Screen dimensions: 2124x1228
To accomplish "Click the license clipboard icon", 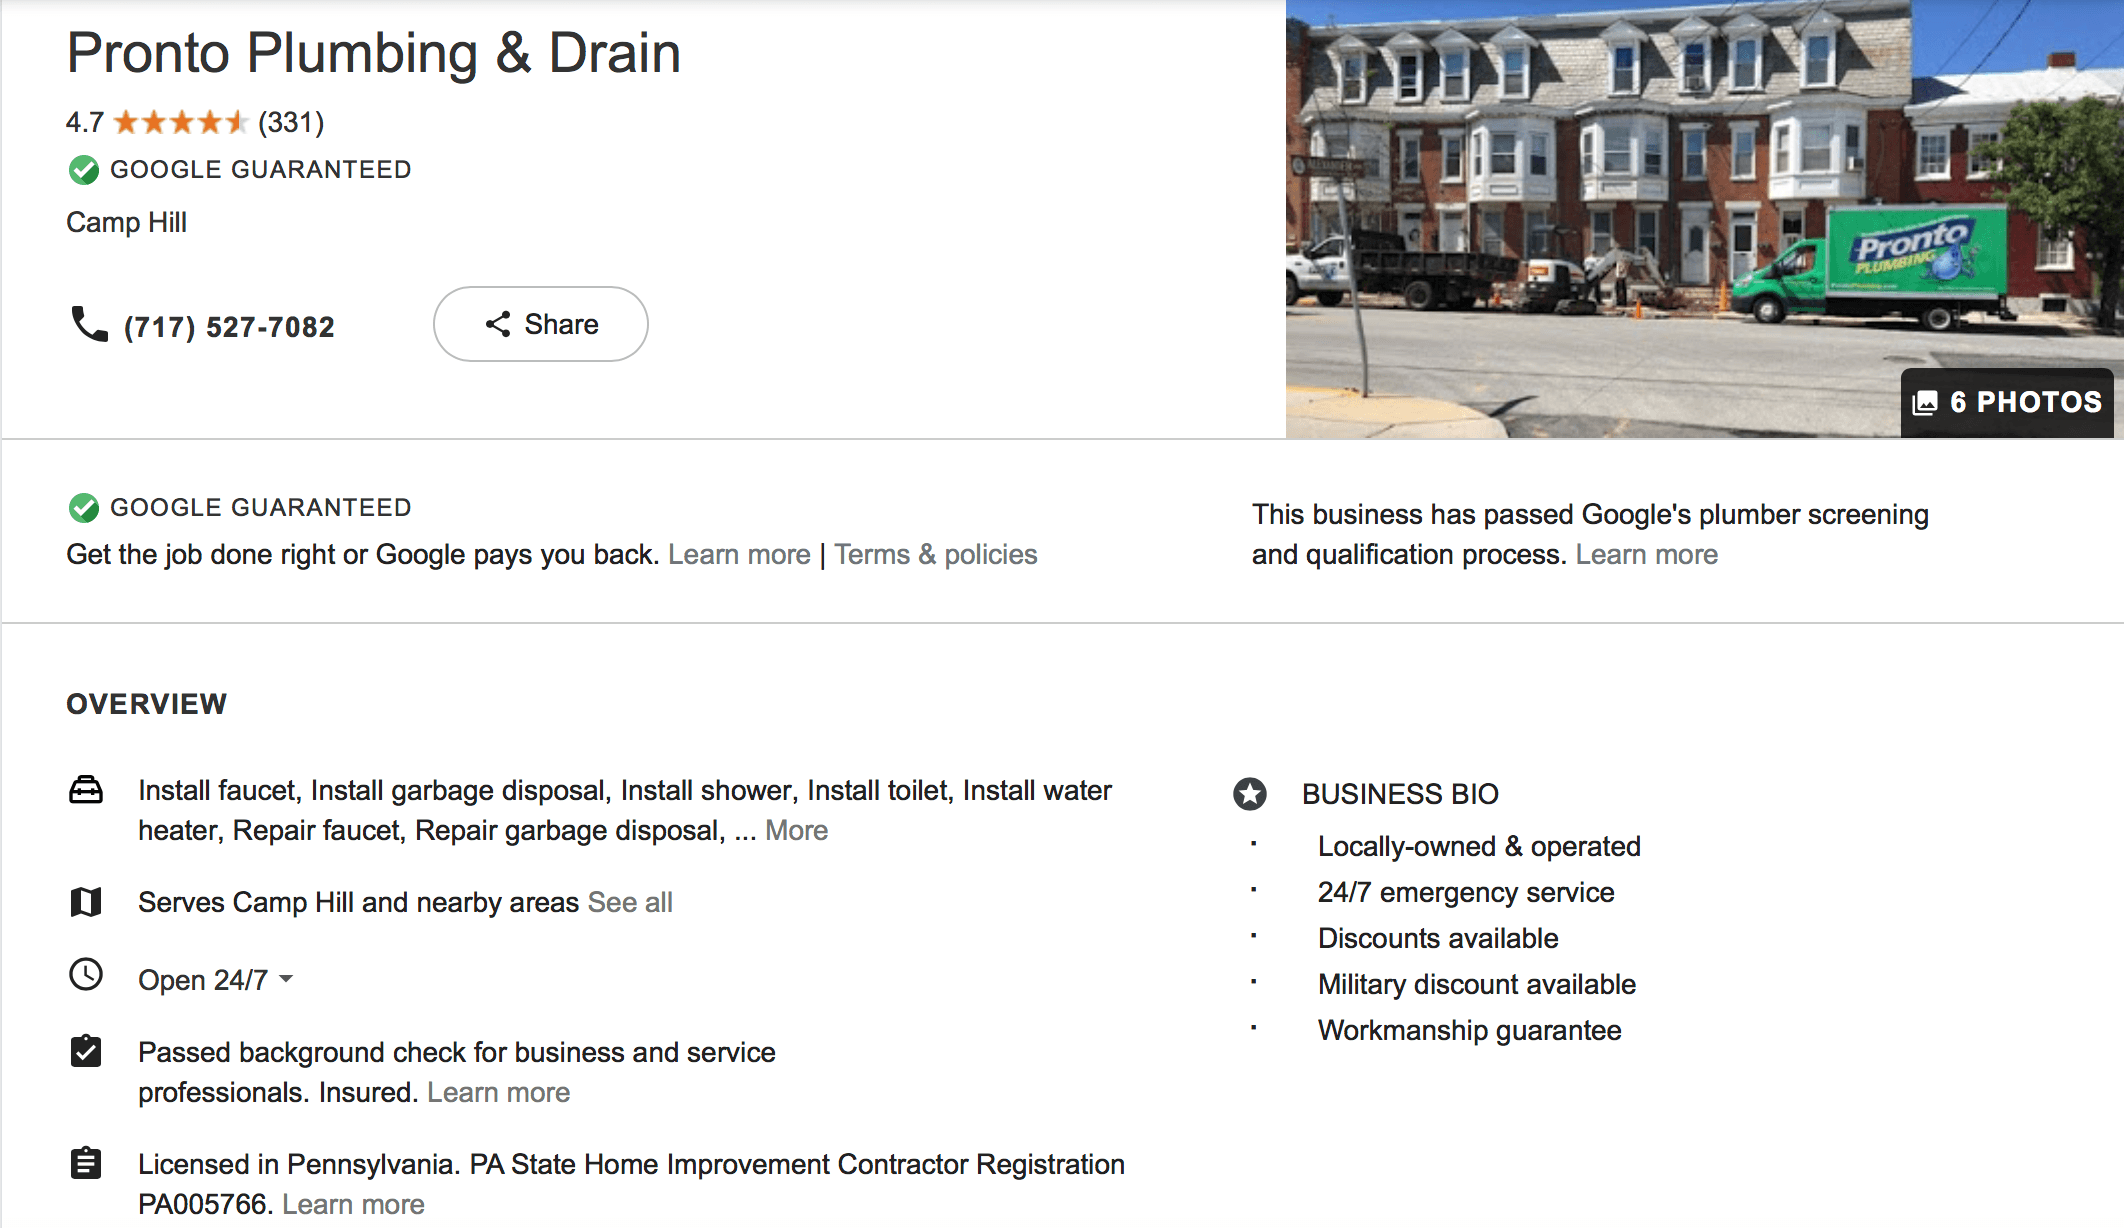I will (86, 1163).
